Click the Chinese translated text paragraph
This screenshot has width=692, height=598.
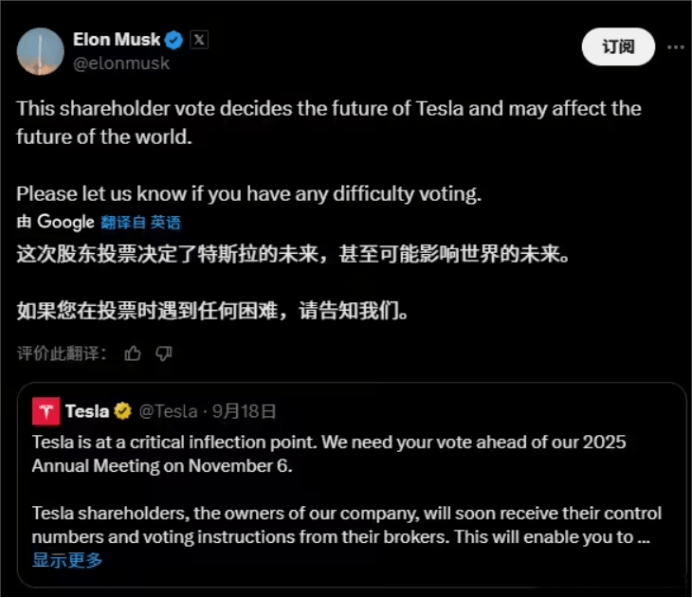[x=293, y=282]
